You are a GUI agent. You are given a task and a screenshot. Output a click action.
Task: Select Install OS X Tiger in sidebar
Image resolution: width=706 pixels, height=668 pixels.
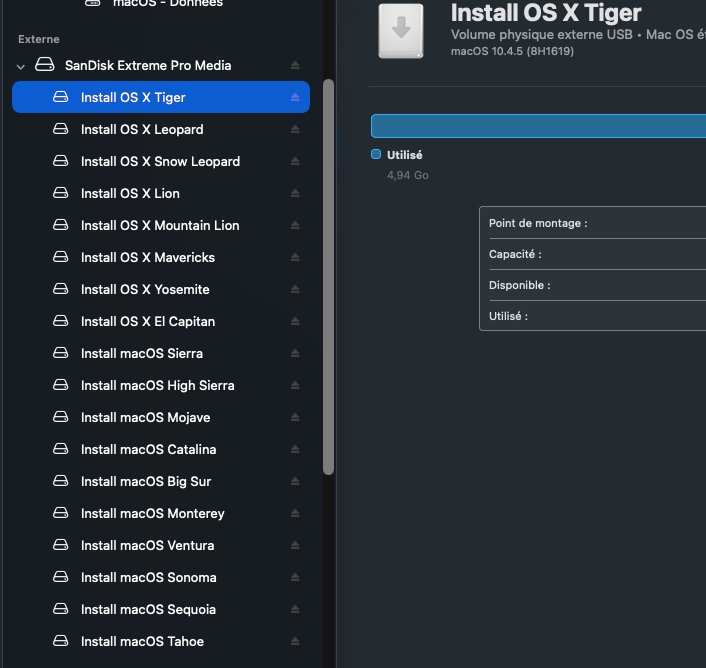coord(161,97)
